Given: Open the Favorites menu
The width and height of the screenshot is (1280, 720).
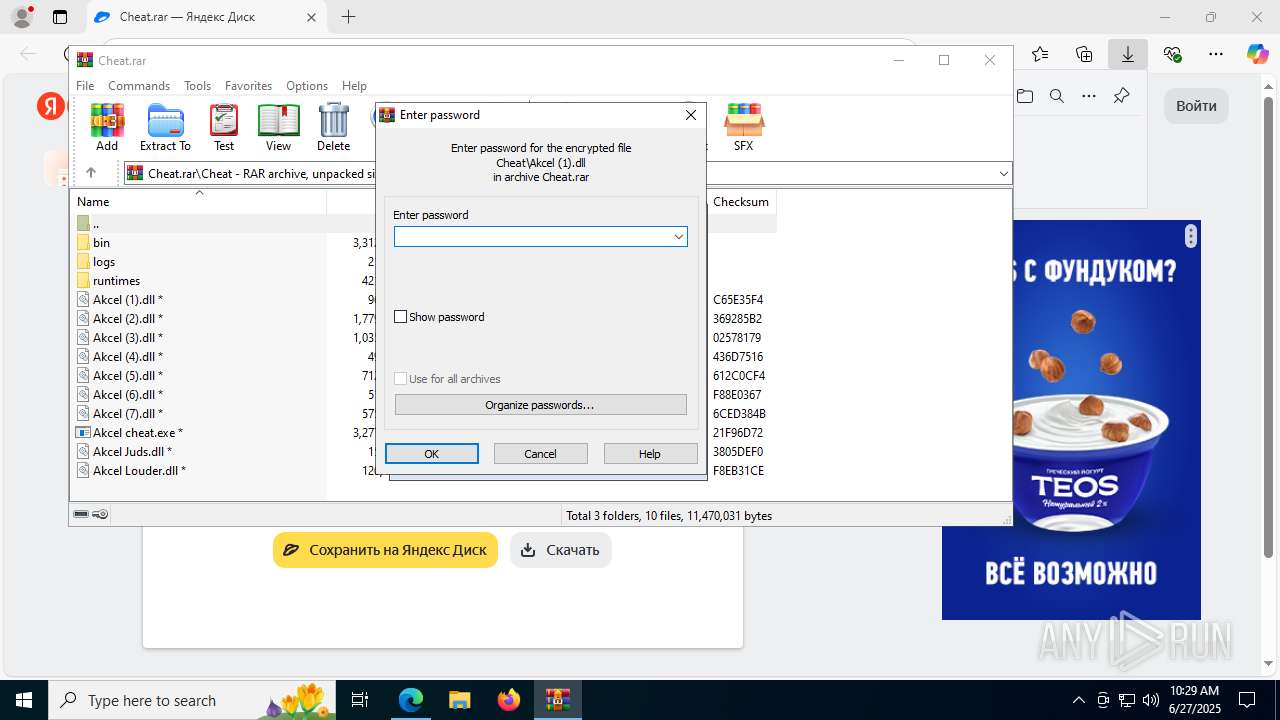Looking at the screenshot, I should click(x=248, y=86).
